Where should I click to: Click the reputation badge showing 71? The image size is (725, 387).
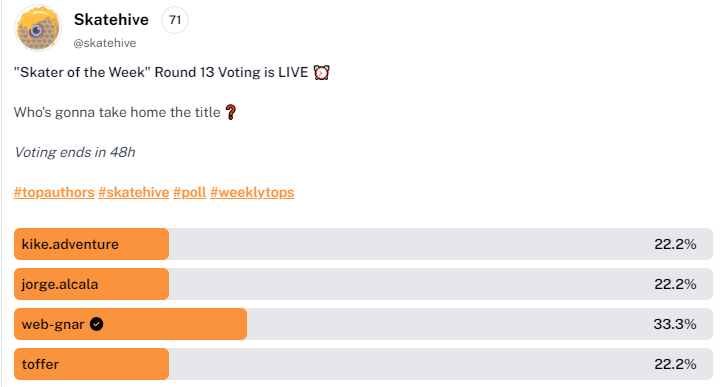(x=175, y=20)
